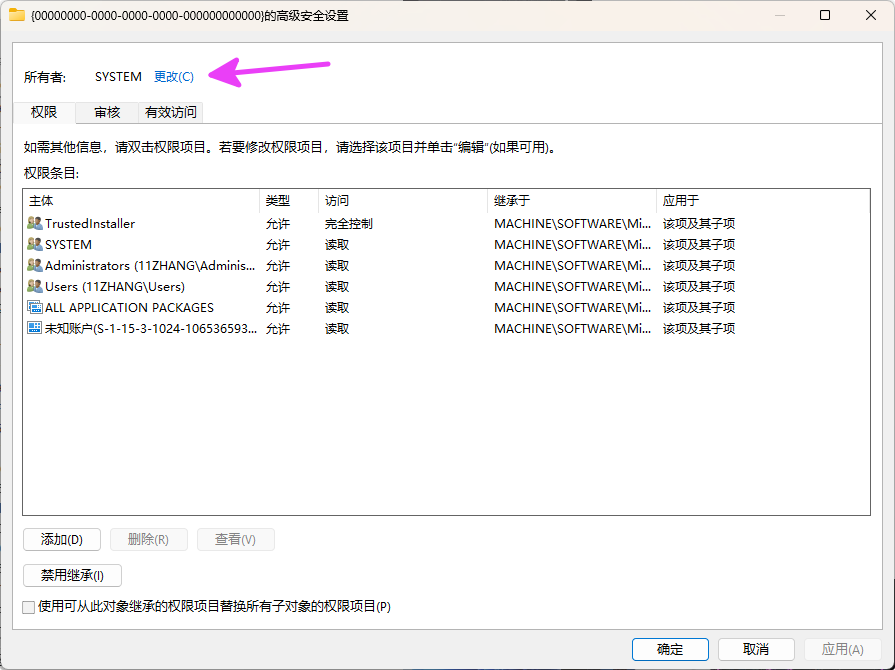Sort by the 主体 column header
This screenshot has height=670, width=895.
coord(141,201)
